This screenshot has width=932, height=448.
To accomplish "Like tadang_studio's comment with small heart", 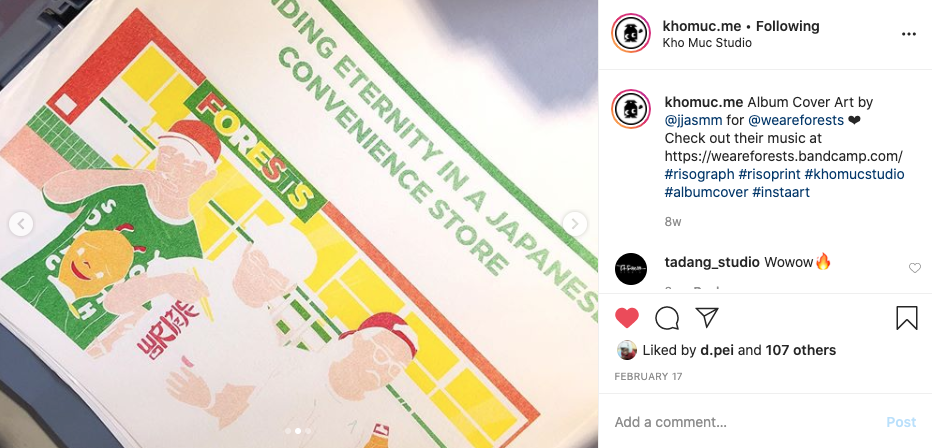I will (914, 268).
